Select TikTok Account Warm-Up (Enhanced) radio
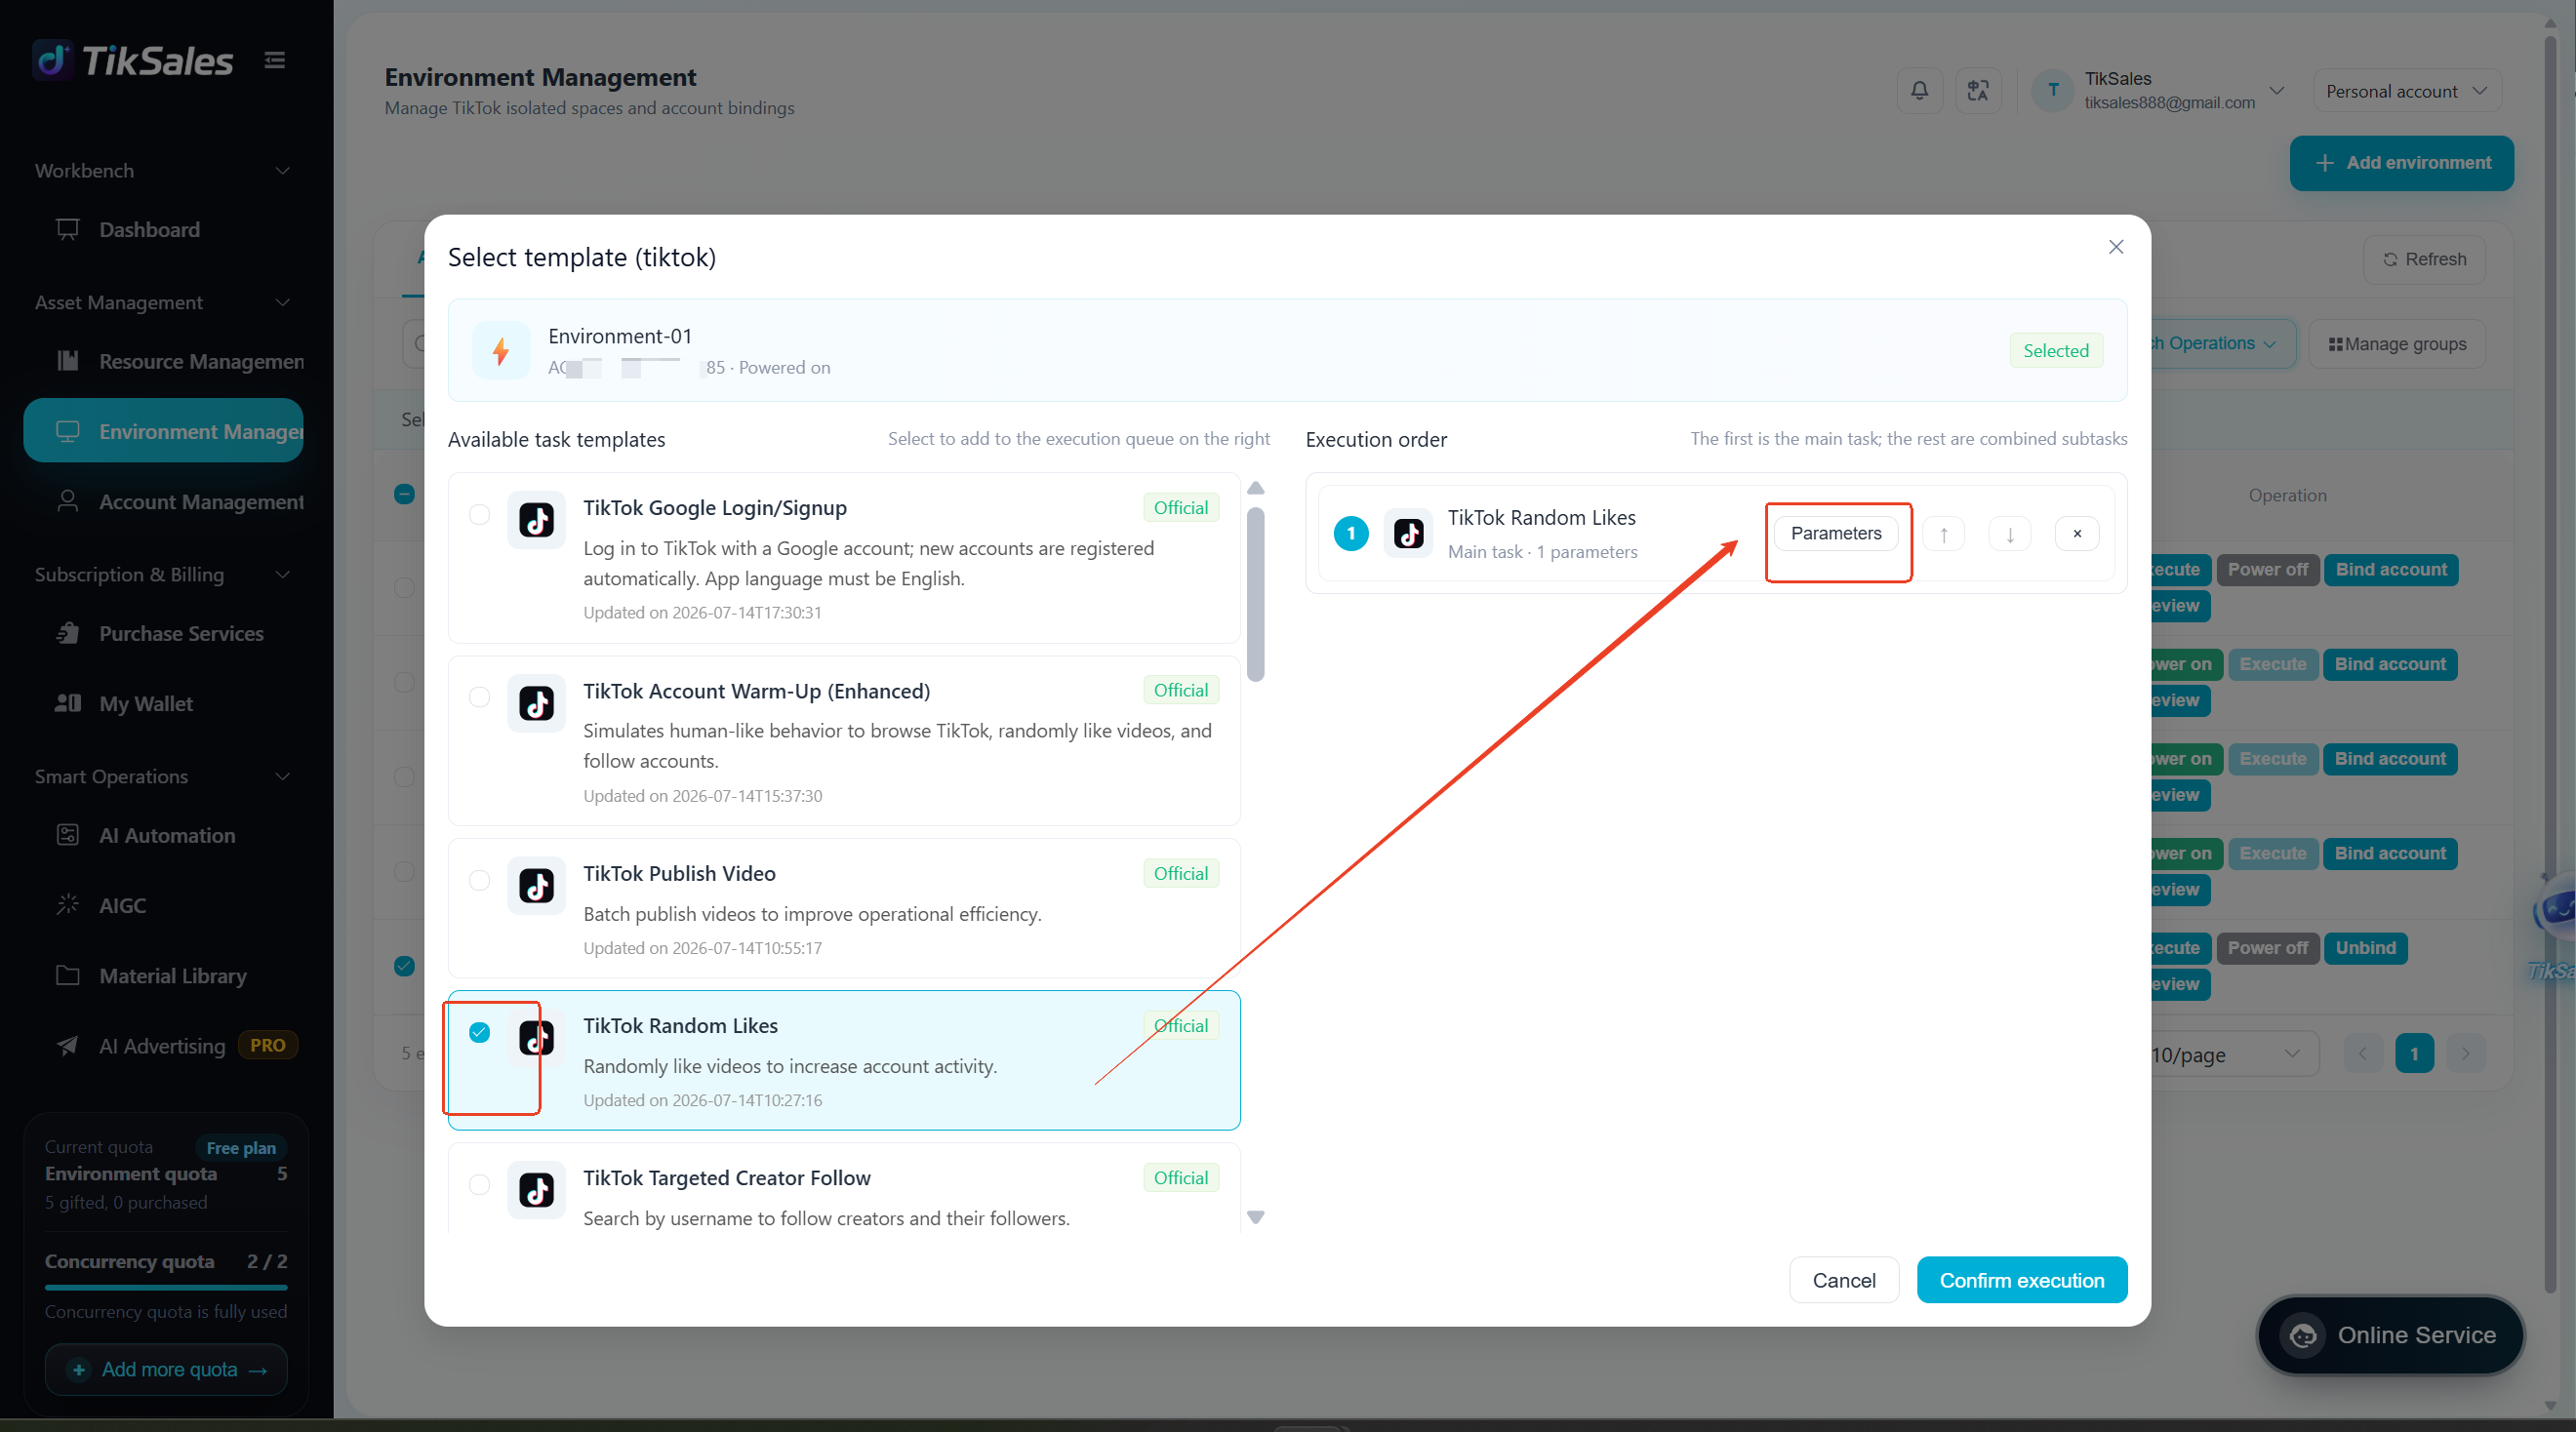Viewport: 2576px width, 1432px height. tap(479, 697)
